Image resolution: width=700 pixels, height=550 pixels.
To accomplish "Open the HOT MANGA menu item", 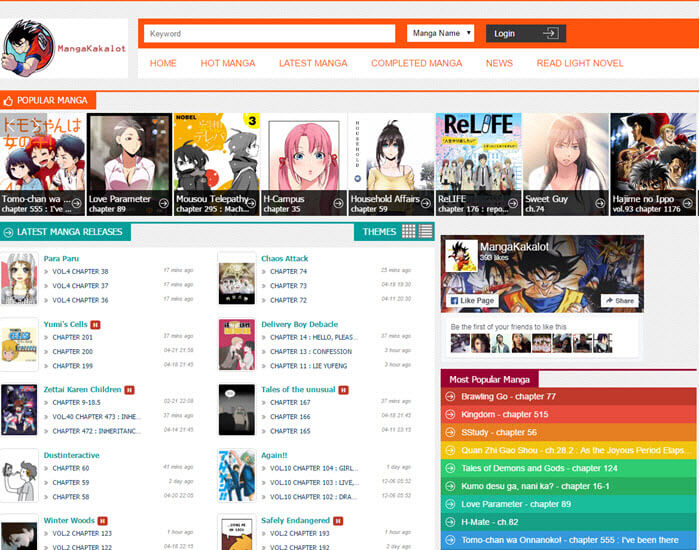I will [228, 63].
